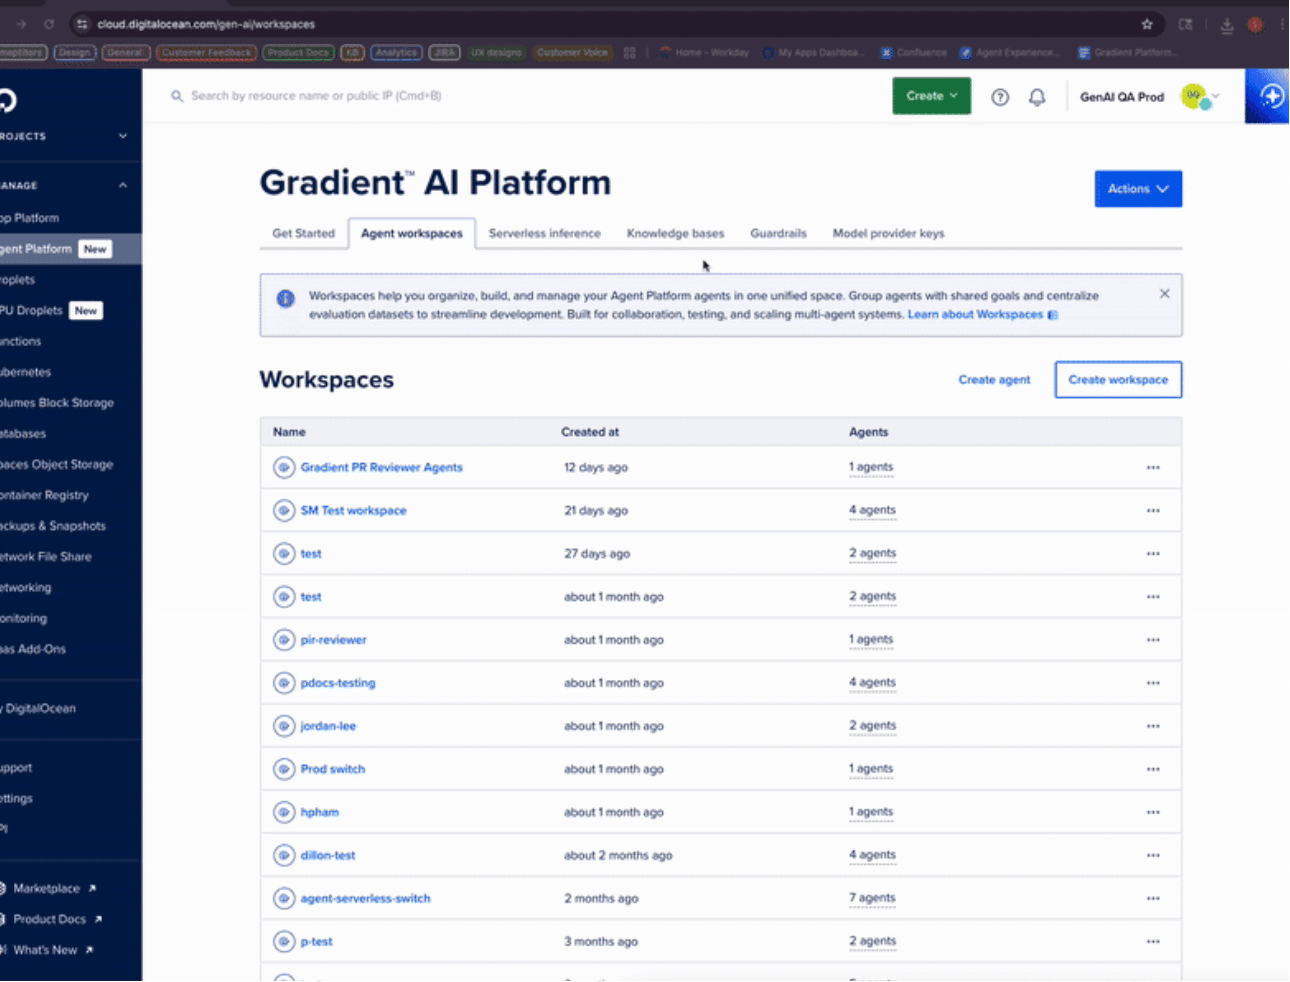The width and height of the screenshot is (1290, 982).
Task: Select the Guardrails tab
Action: [778, 234]
